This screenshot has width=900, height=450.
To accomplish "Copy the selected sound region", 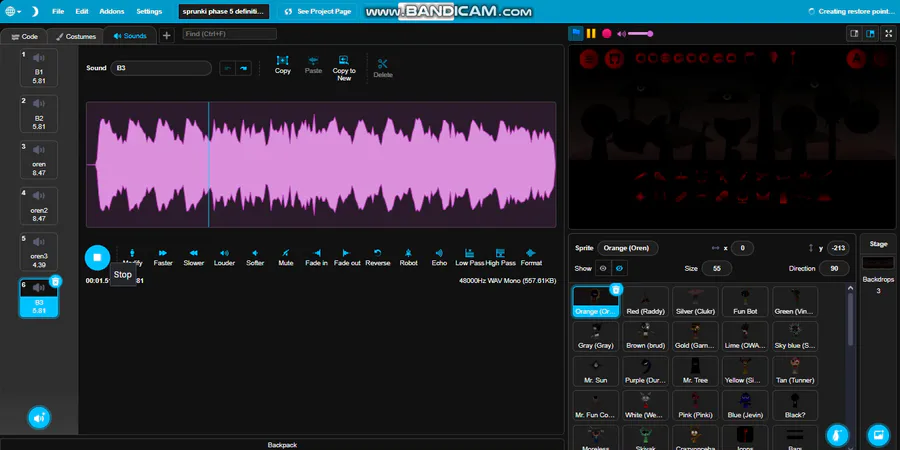I will 282,65.
